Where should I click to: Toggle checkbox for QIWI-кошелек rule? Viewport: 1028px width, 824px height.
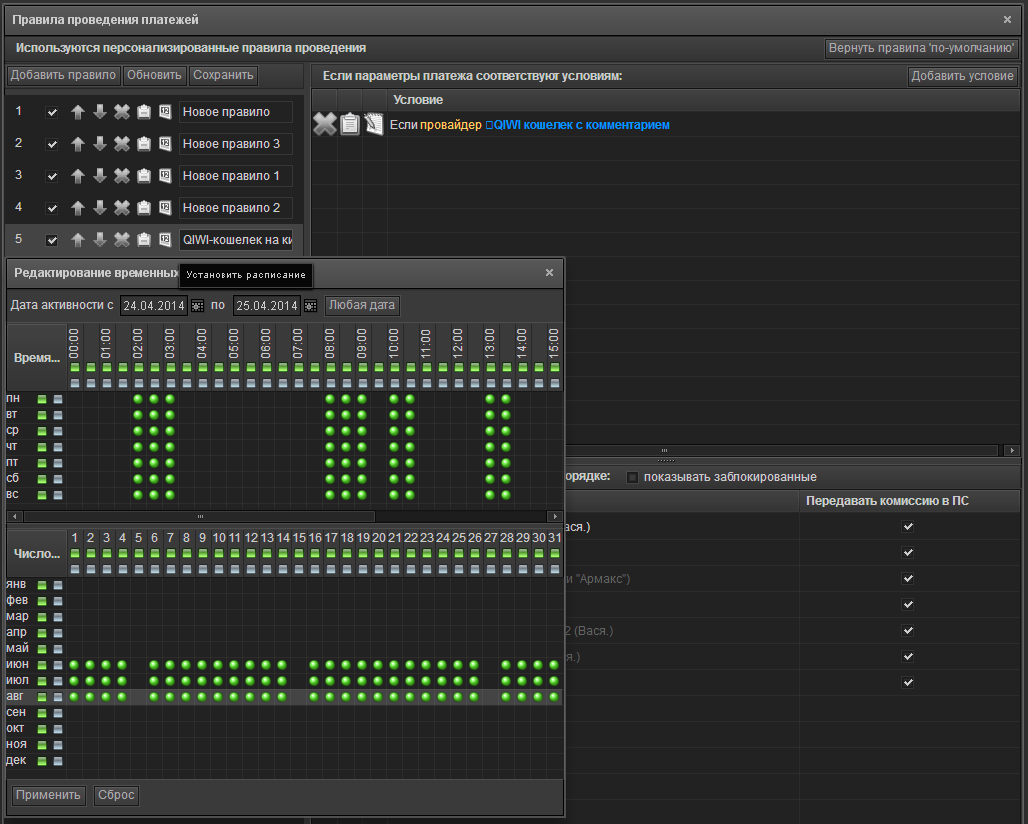click(x=52, y=241)
